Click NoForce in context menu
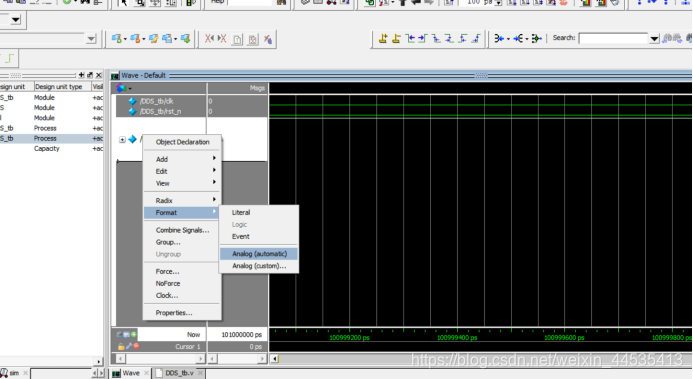Screen dimensions: 693x379 coord(182,283)
